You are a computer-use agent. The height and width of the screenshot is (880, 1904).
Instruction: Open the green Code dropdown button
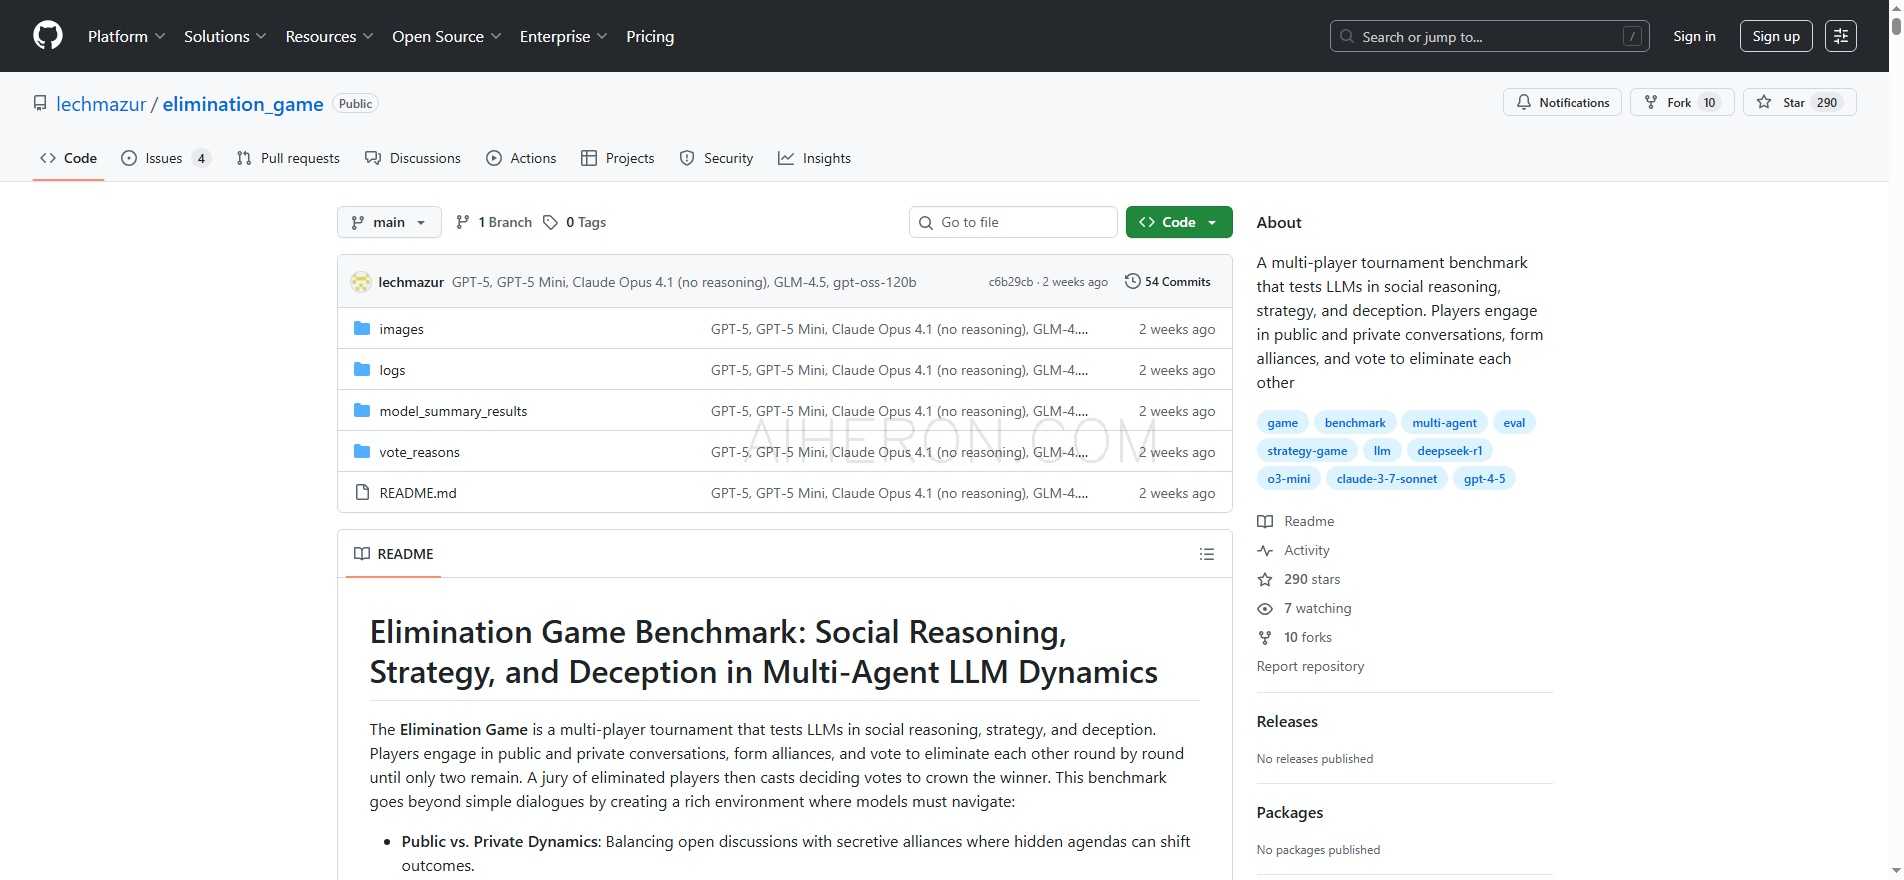click(x=1179, y=222)
